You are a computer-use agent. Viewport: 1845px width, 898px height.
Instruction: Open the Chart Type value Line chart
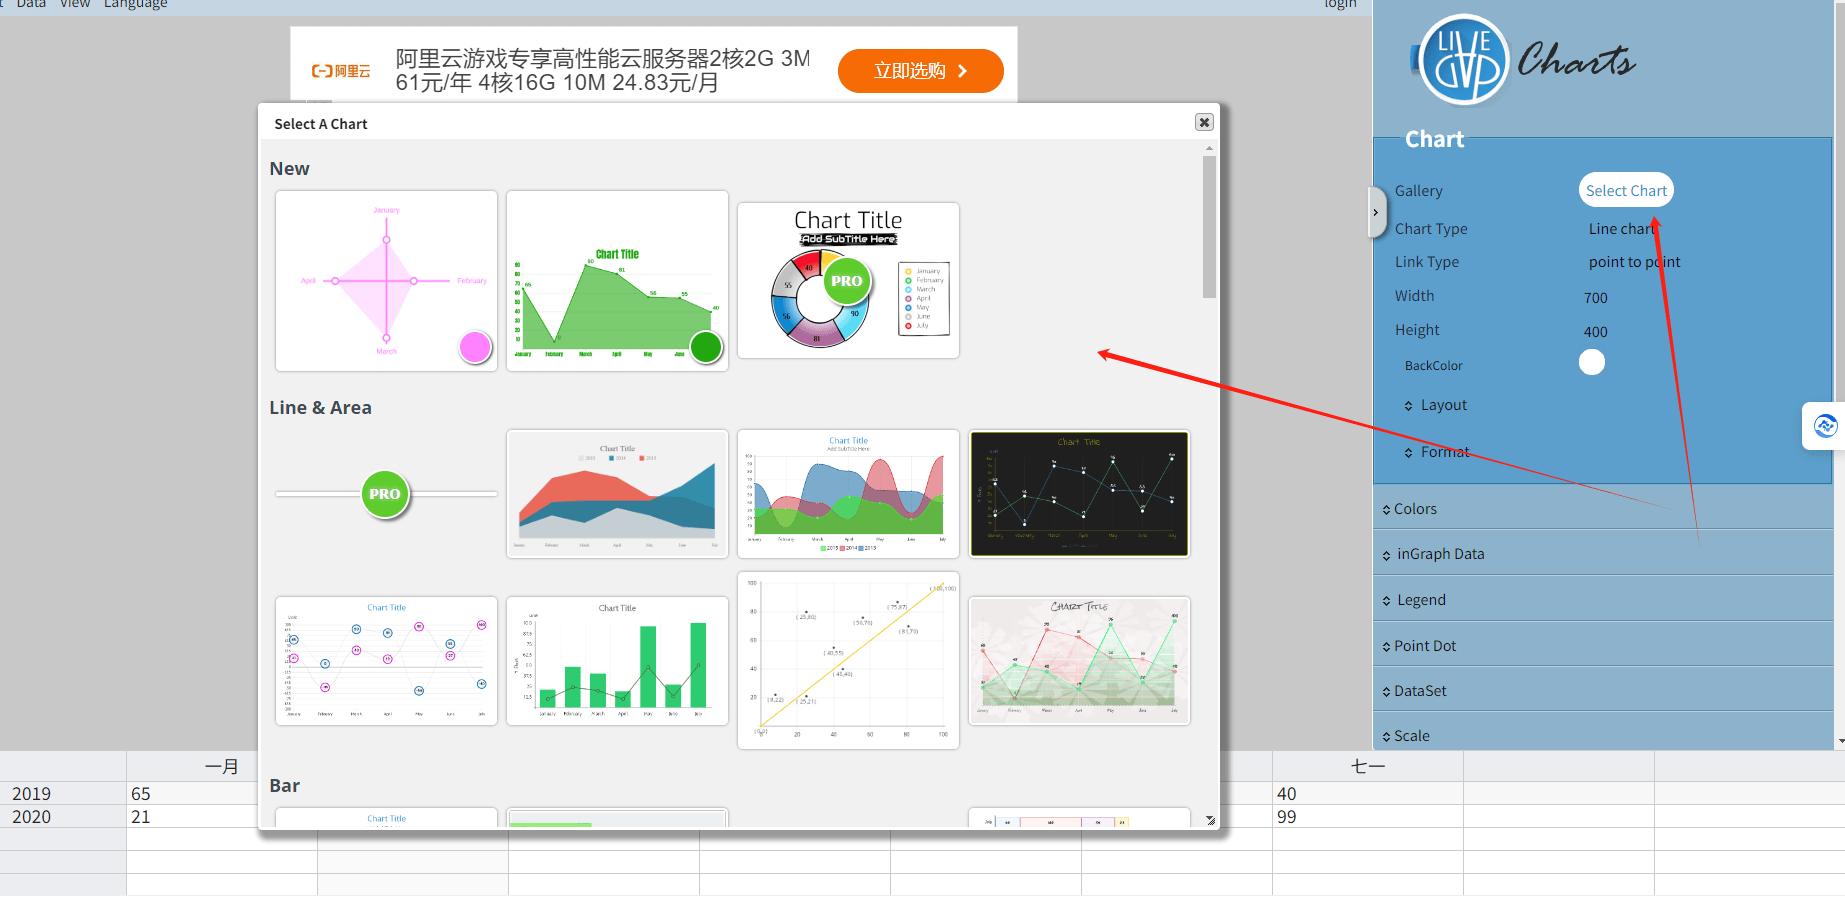1622,228
